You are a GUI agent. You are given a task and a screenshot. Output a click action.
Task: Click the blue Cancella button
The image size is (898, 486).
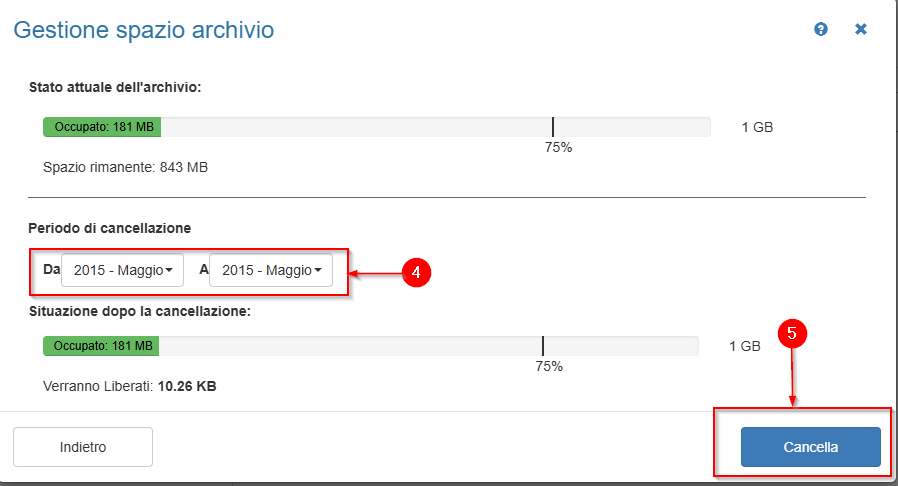(x=810, y=447)
